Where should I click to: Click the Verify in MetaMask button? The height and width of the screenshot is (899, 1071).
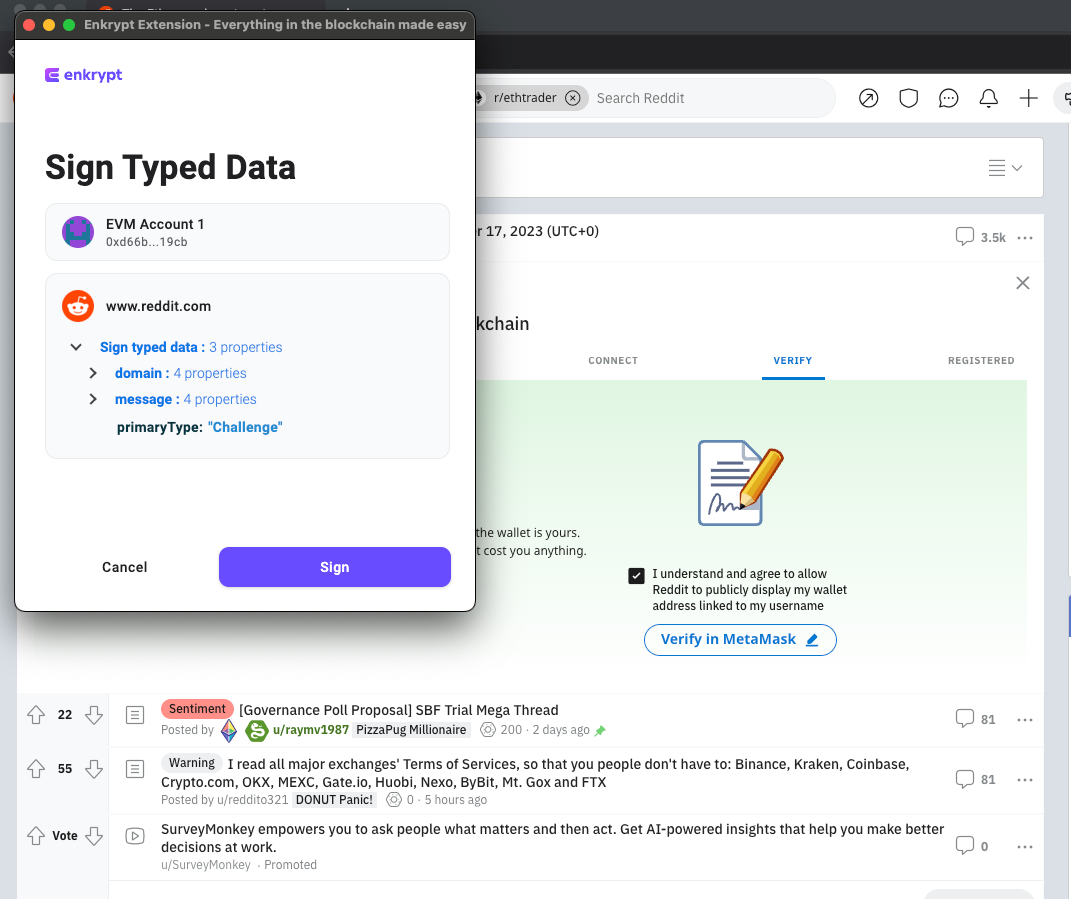coord(740,639)
